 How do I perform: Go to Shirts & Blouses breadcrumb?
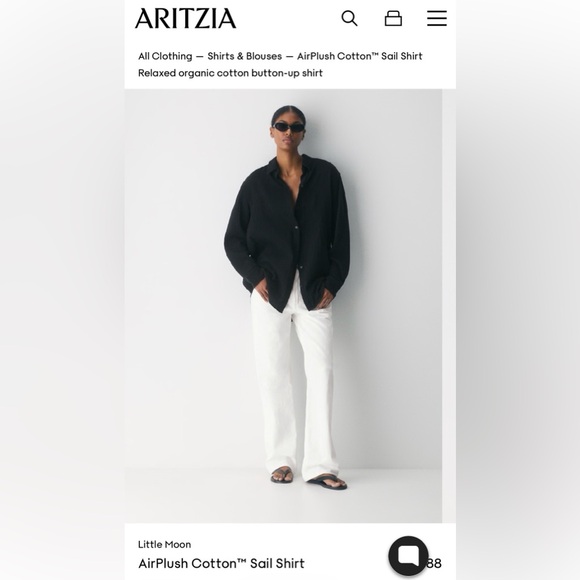tap(245, 56)
